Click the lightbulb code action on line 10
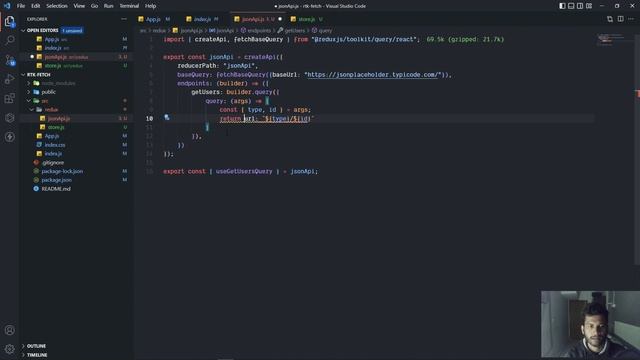Viewport: 640px width, 360px height. (167, 118)
